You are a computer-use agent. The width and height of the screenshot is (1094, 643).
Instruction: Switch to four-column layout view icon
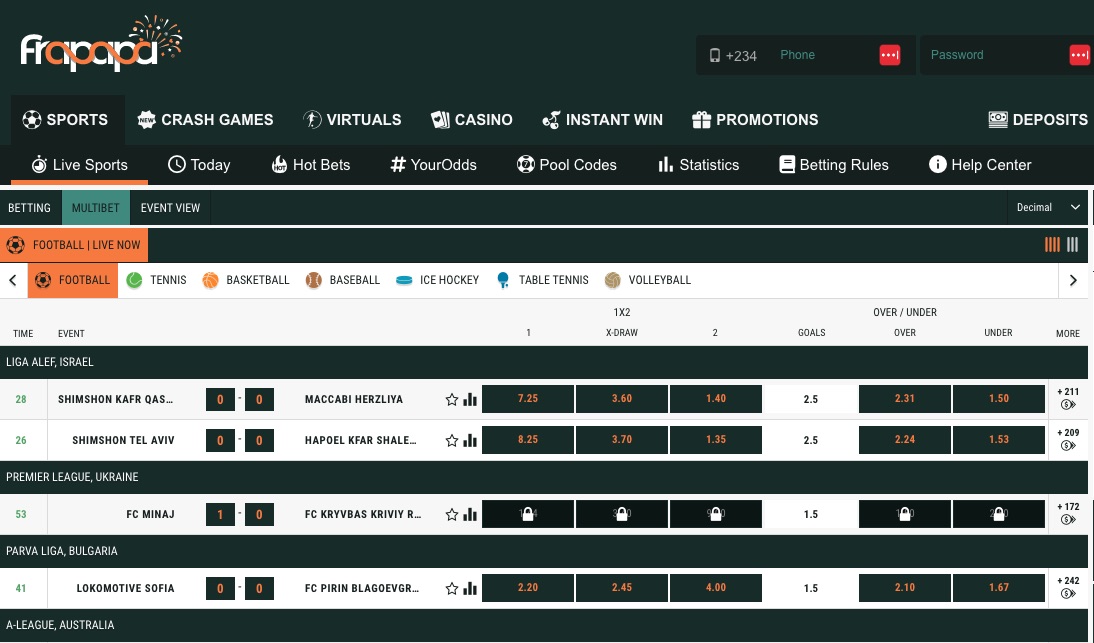coord(1052,245)
